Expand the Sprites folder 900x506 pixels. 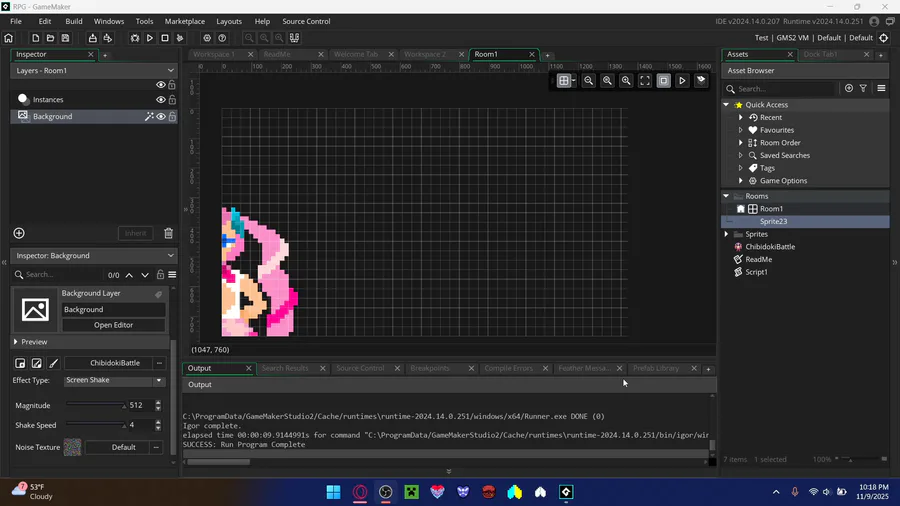coord(726,234)
